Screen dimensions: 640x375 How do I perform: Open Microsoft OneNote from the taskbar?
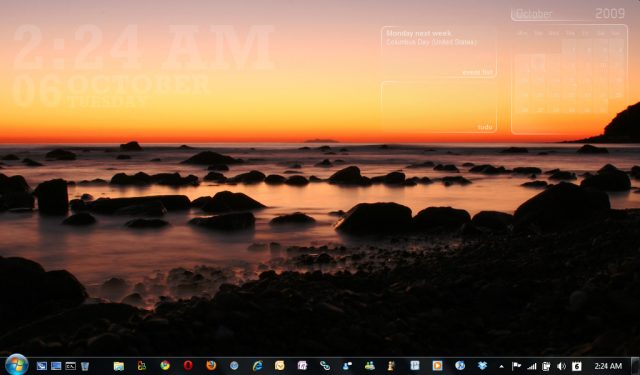[x=302, y=366]
